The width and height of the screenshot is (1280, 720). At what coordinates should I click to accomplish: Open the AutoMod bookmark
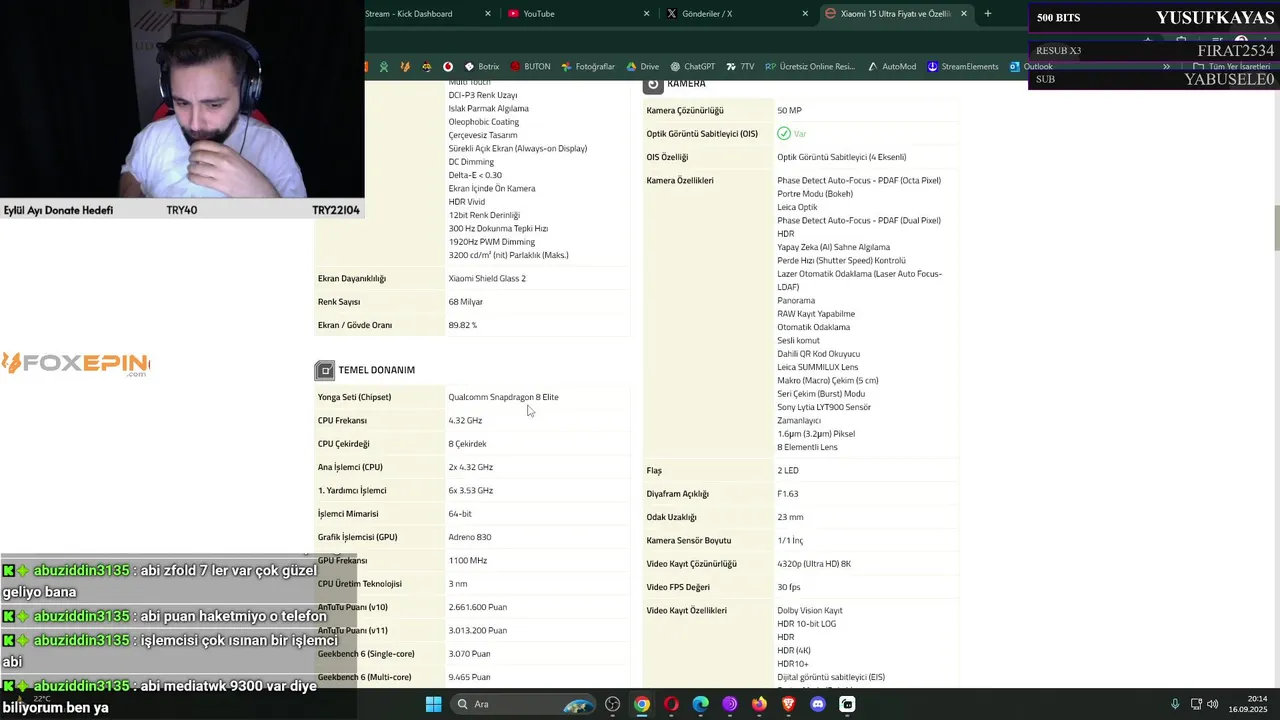[891, 67]
